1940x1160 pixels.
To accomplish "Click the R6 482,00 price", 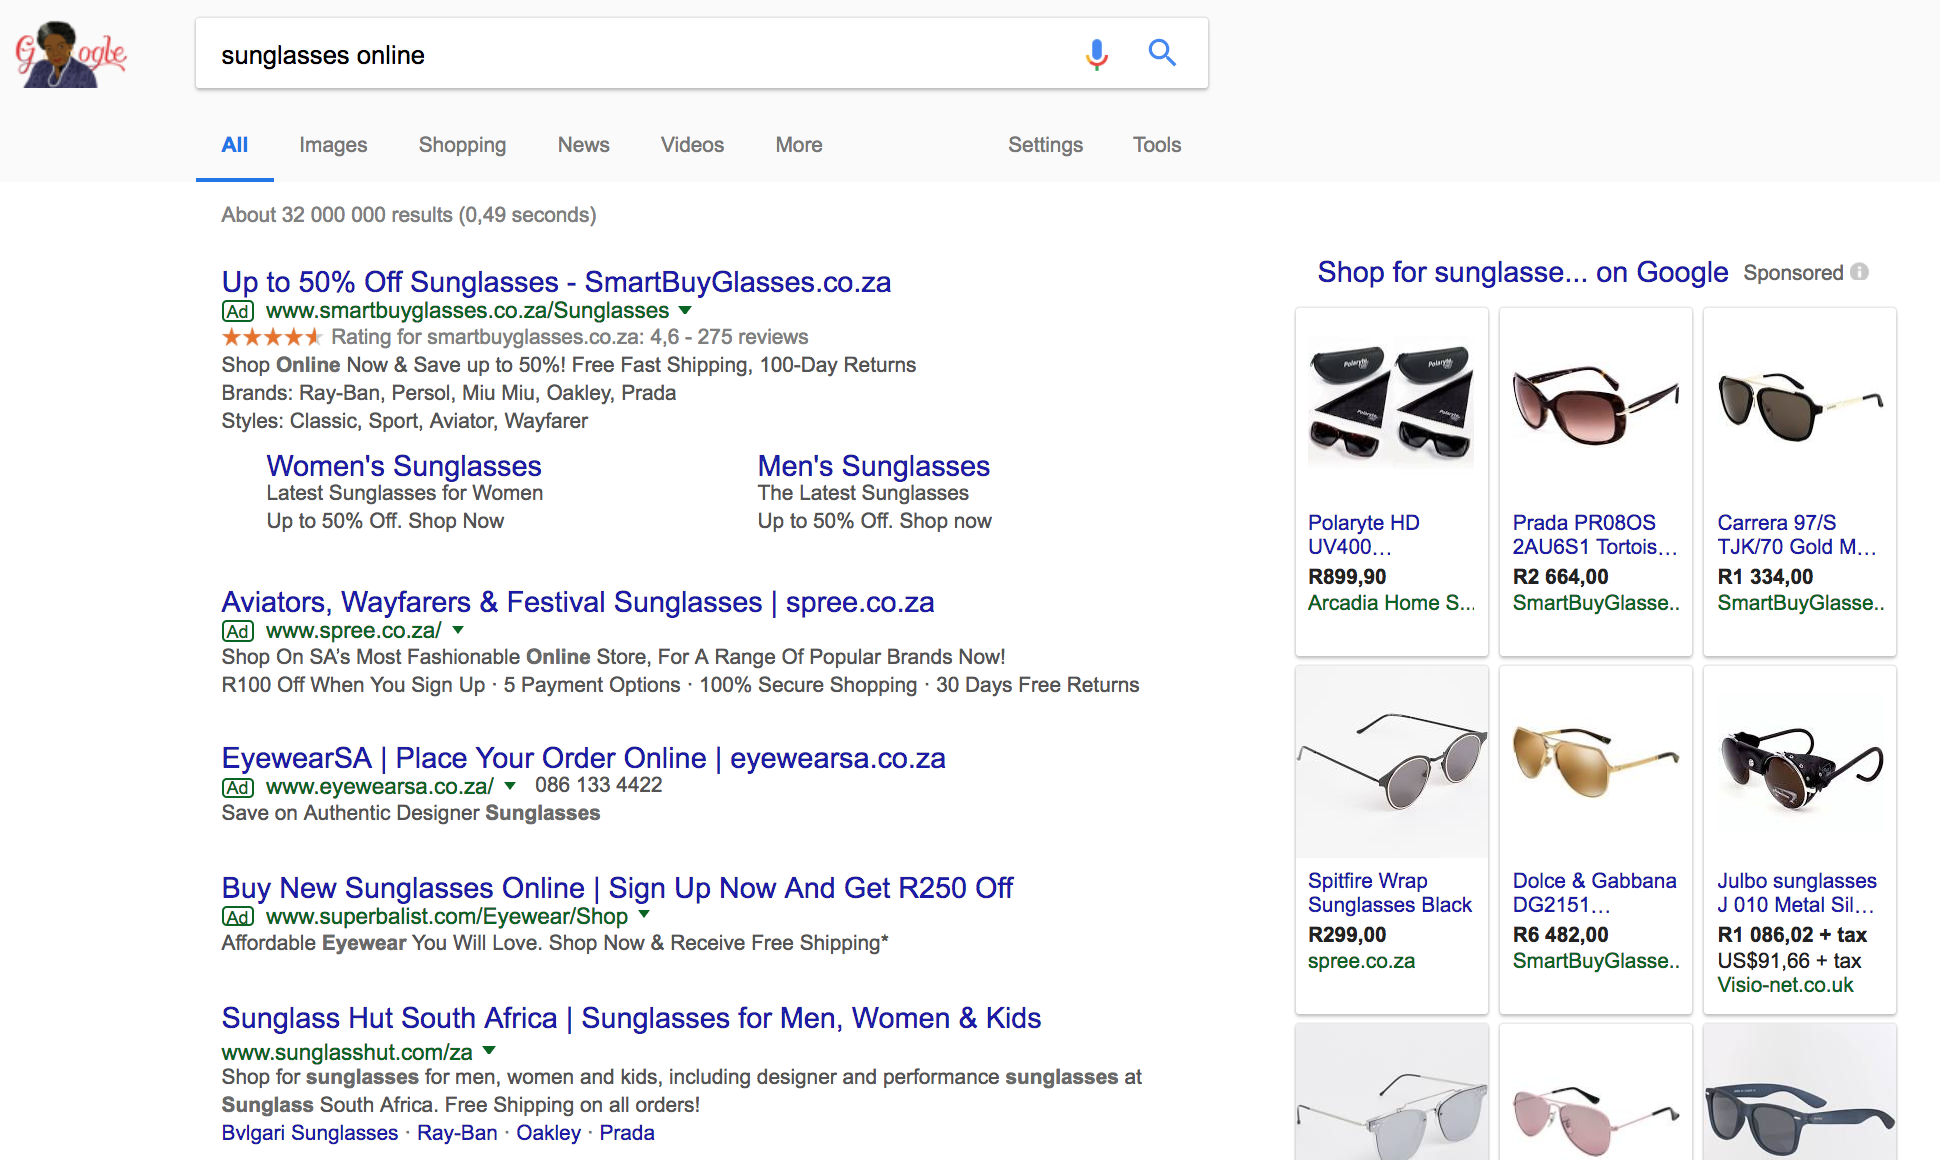I will 1561,935.
